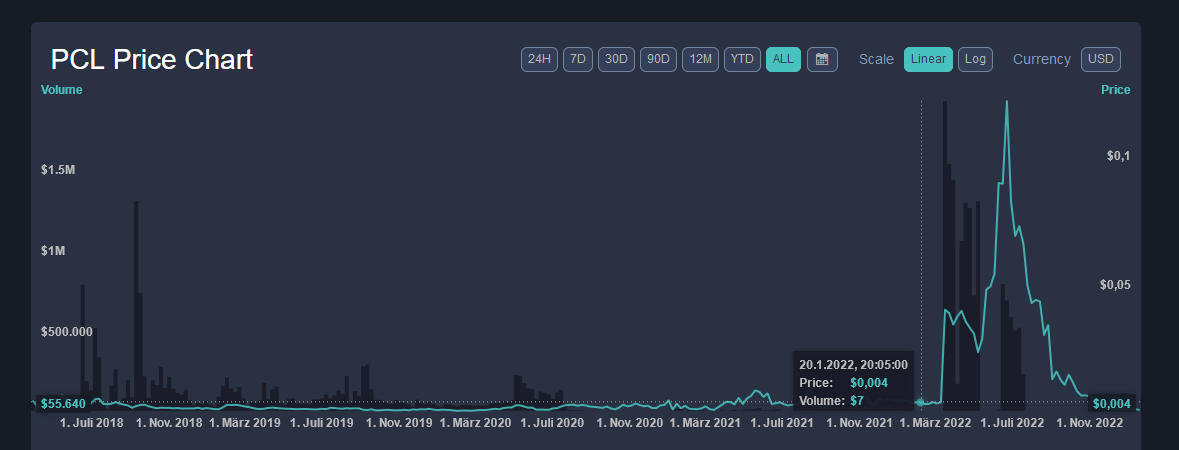
Task: Open the calendar date range picker
Action: point(822,59)
